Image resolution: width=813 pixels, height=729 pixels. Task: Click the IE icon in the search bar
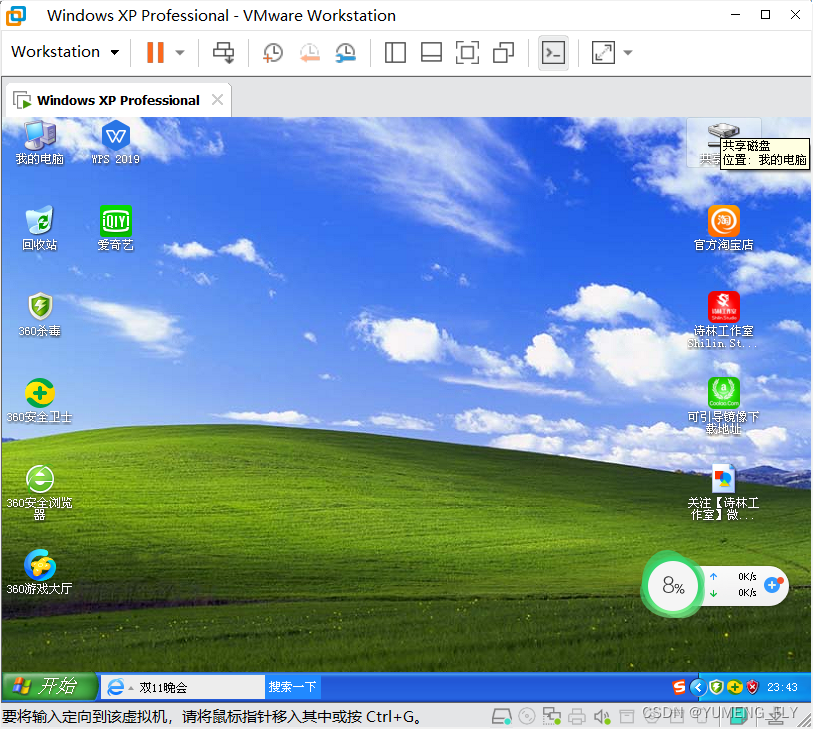tap(115, 688)
